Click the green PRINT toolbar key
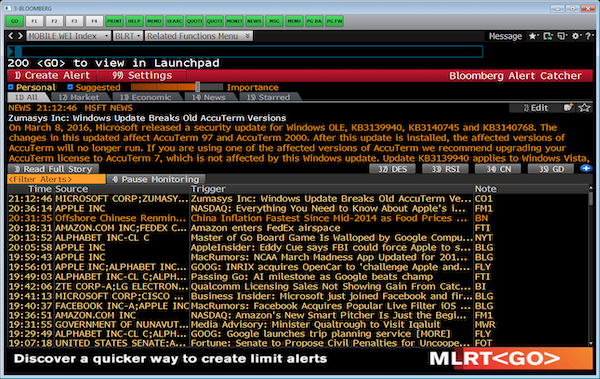This screenshot has height=379, width=600. click(x=114, y=21)
